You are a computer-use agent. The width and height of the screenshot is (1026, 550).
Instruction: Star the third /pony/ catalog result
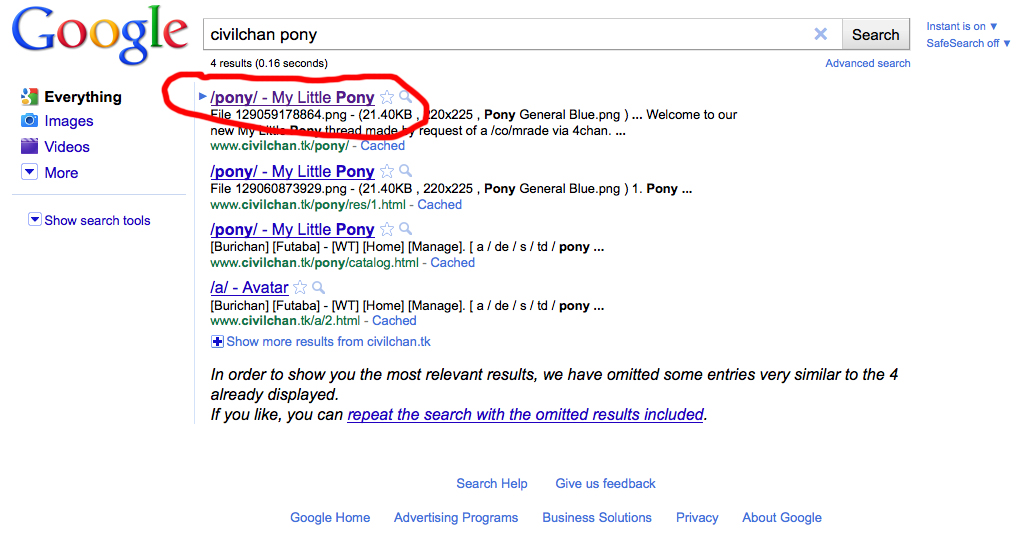(x=387, y=230)
